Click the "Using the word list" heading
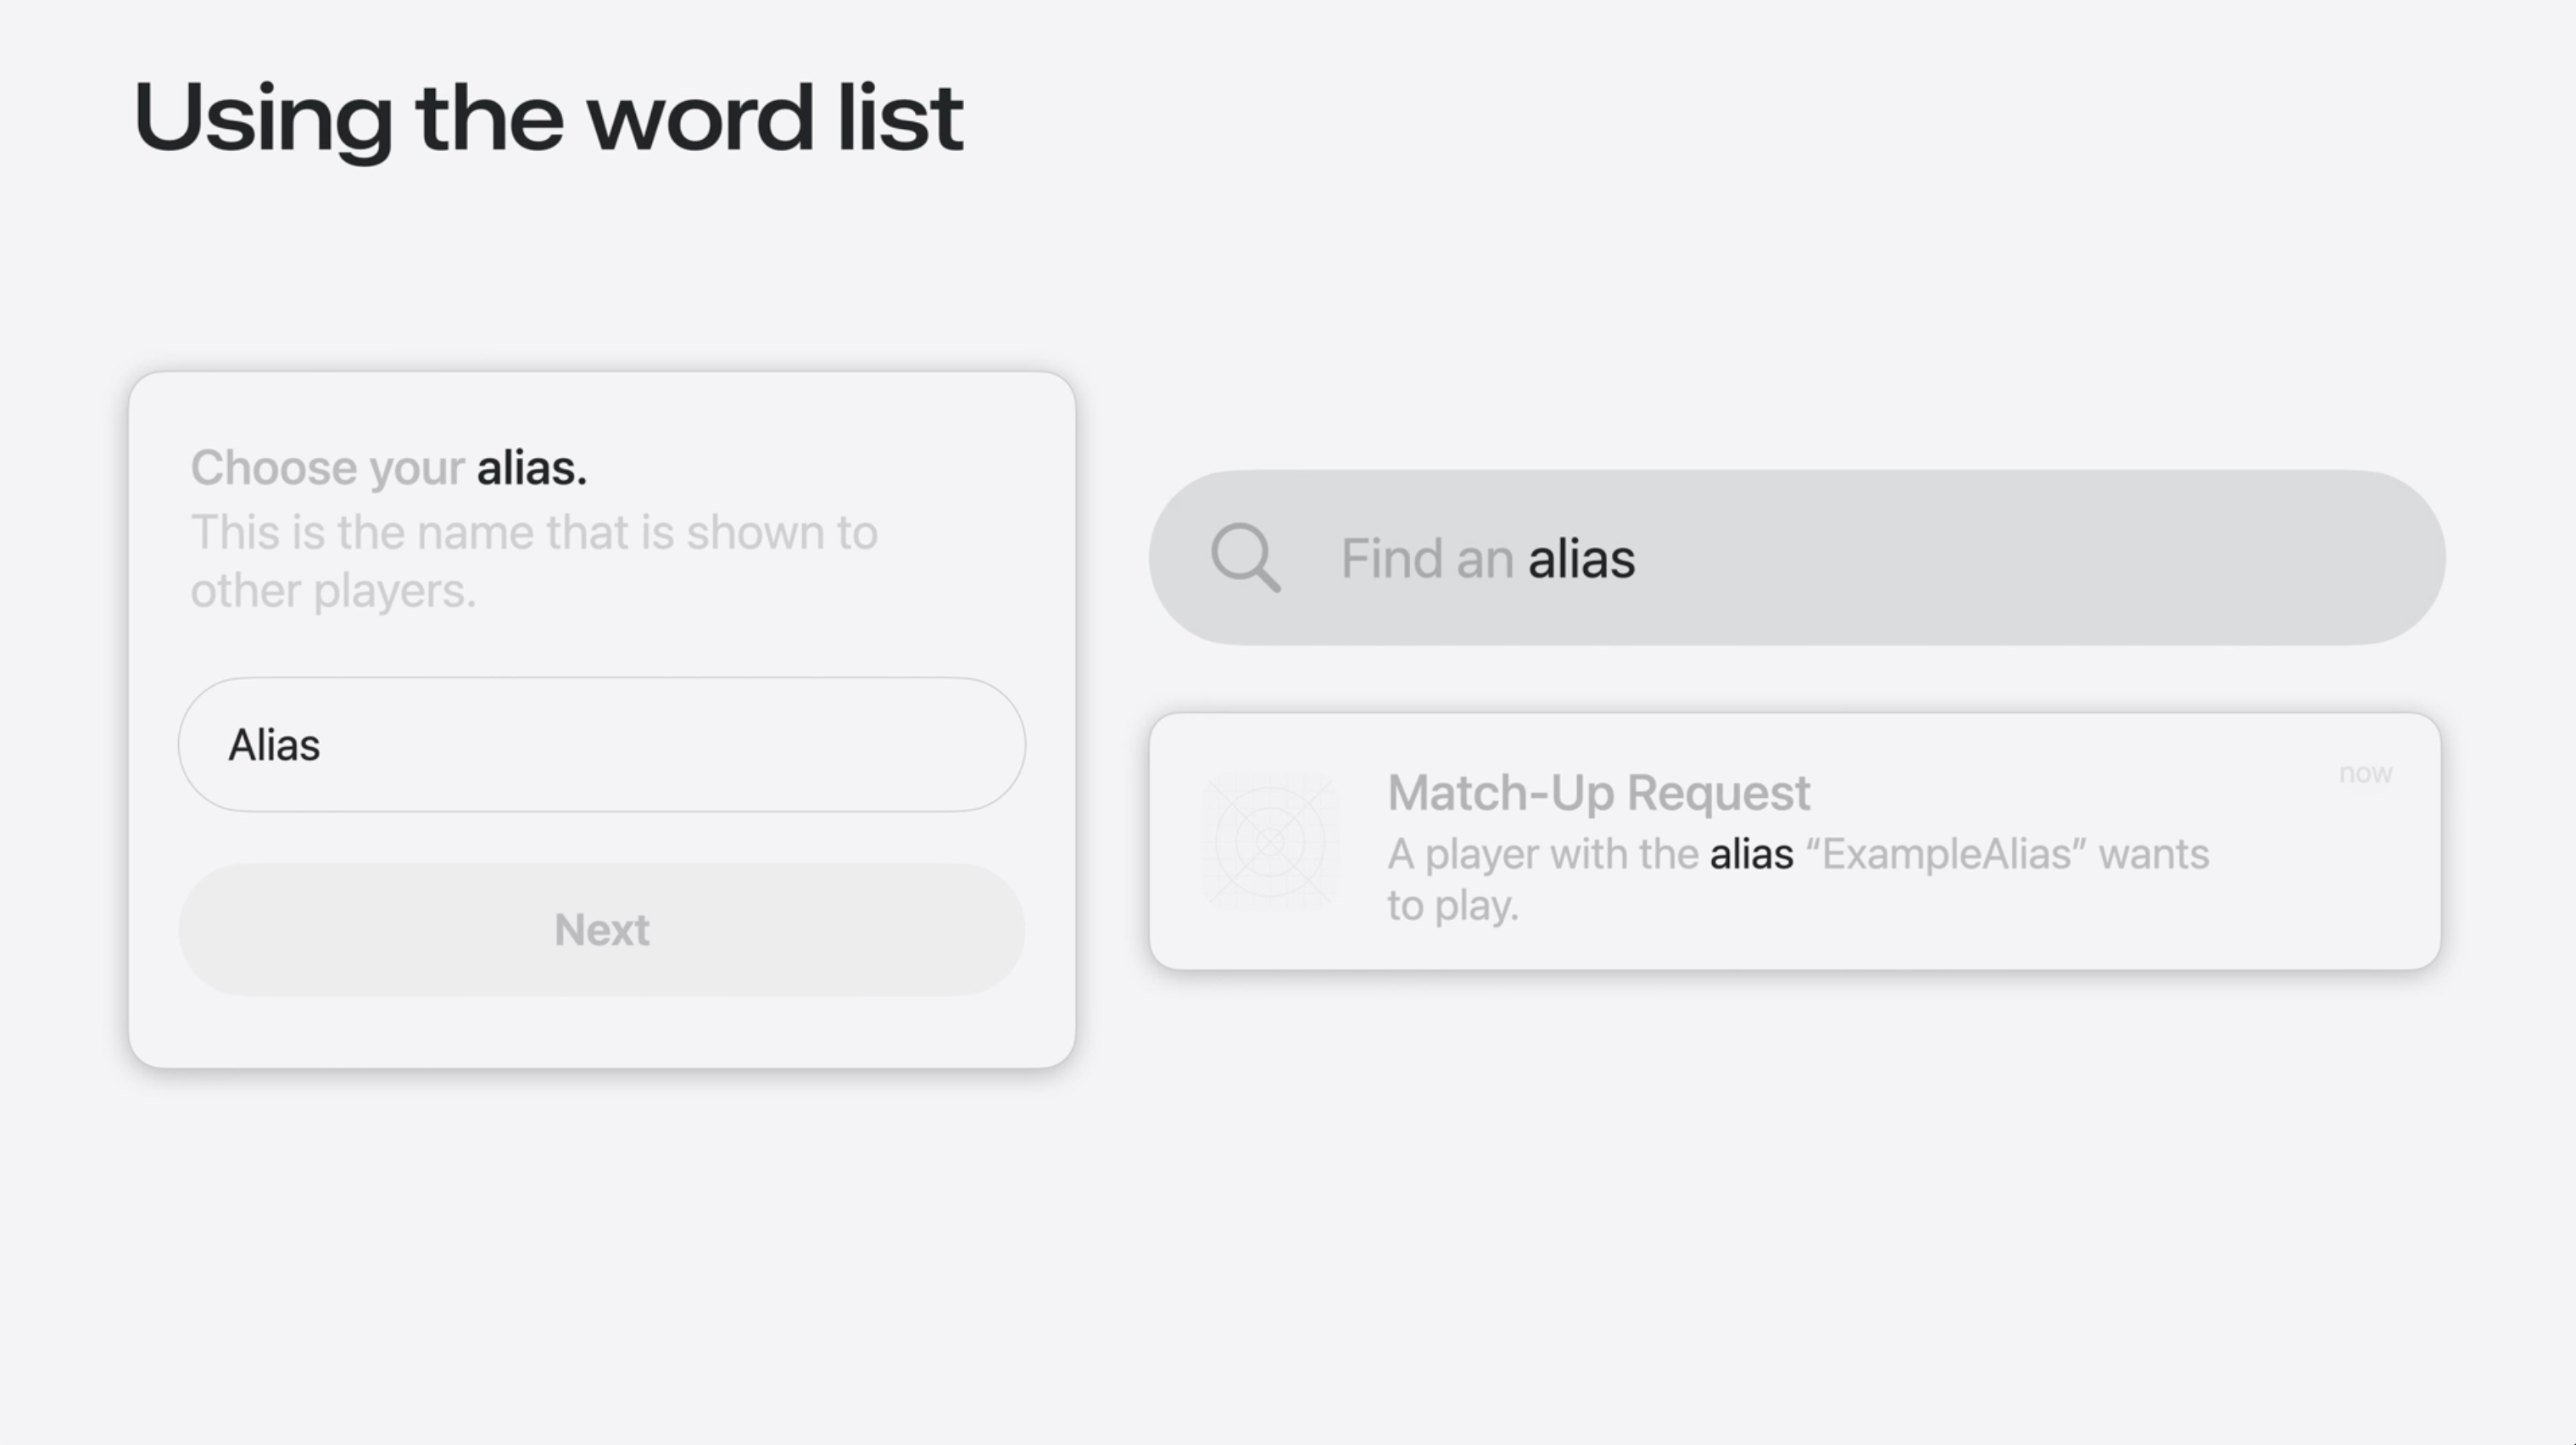 tap(548, 118)
